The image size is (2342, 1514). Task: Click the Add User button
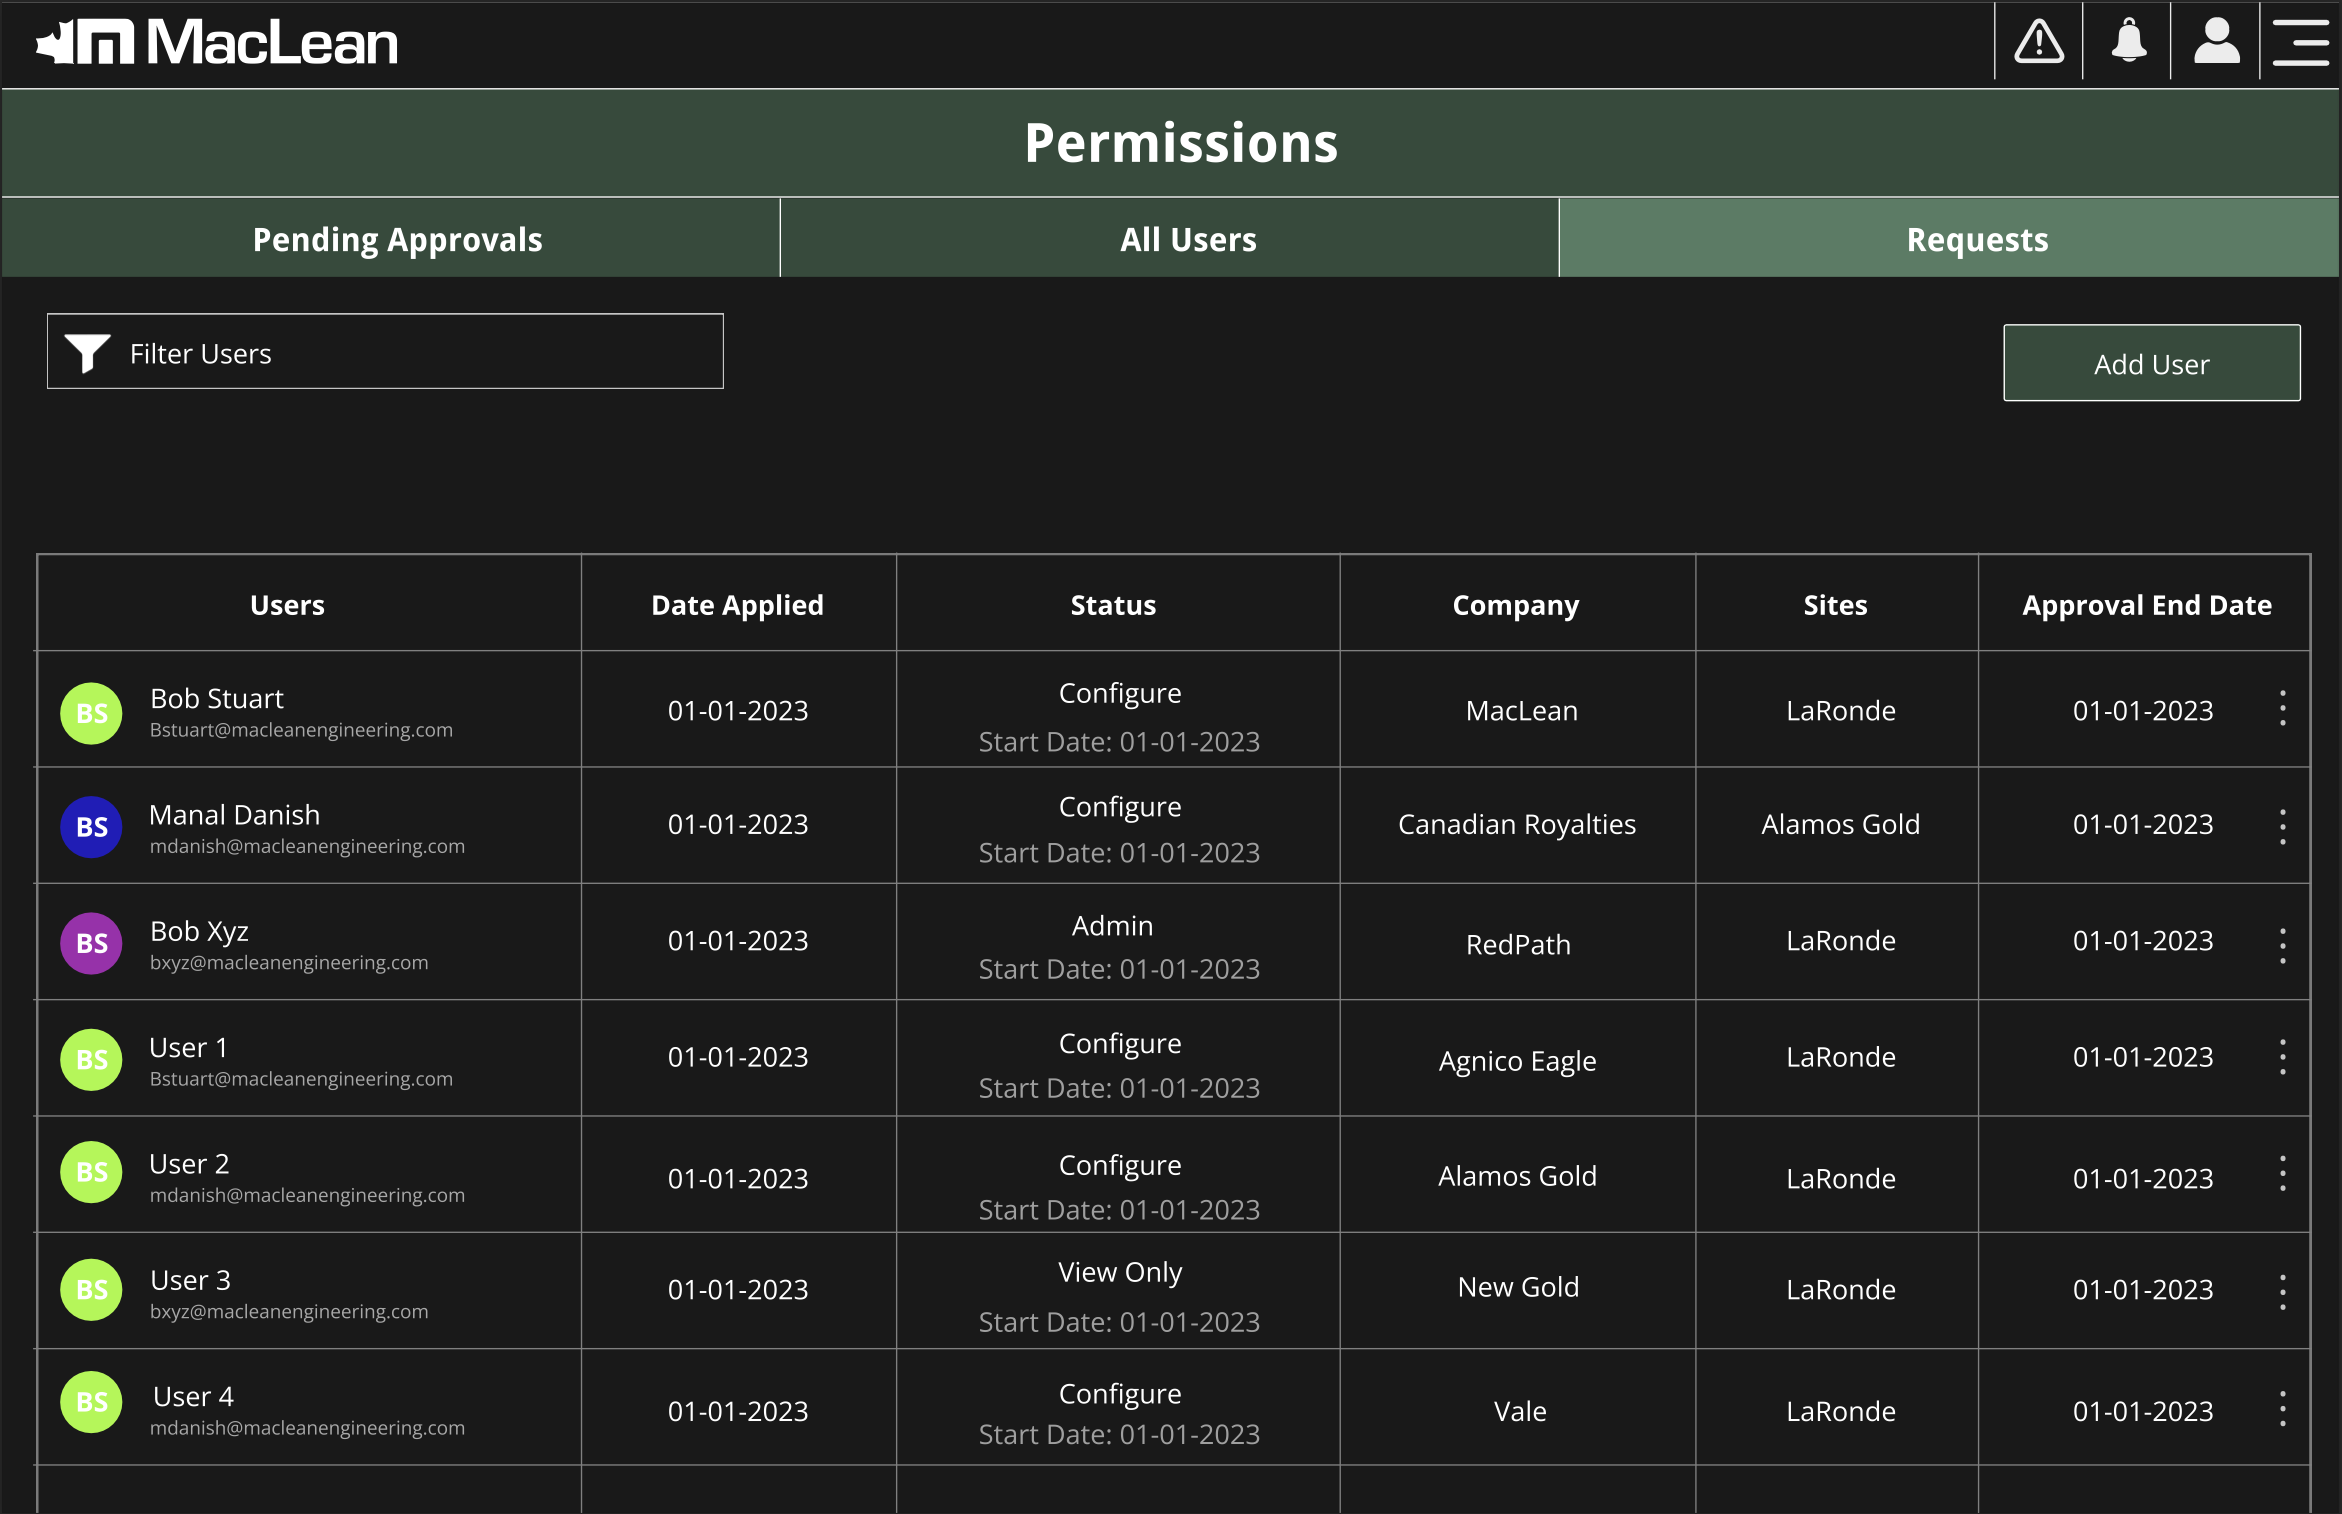click(2151, 363)
